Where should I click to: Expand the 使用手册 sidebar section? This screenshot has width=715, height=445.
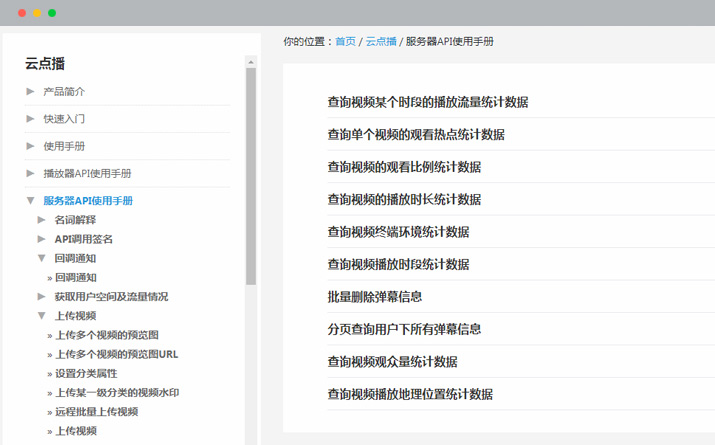31,146
